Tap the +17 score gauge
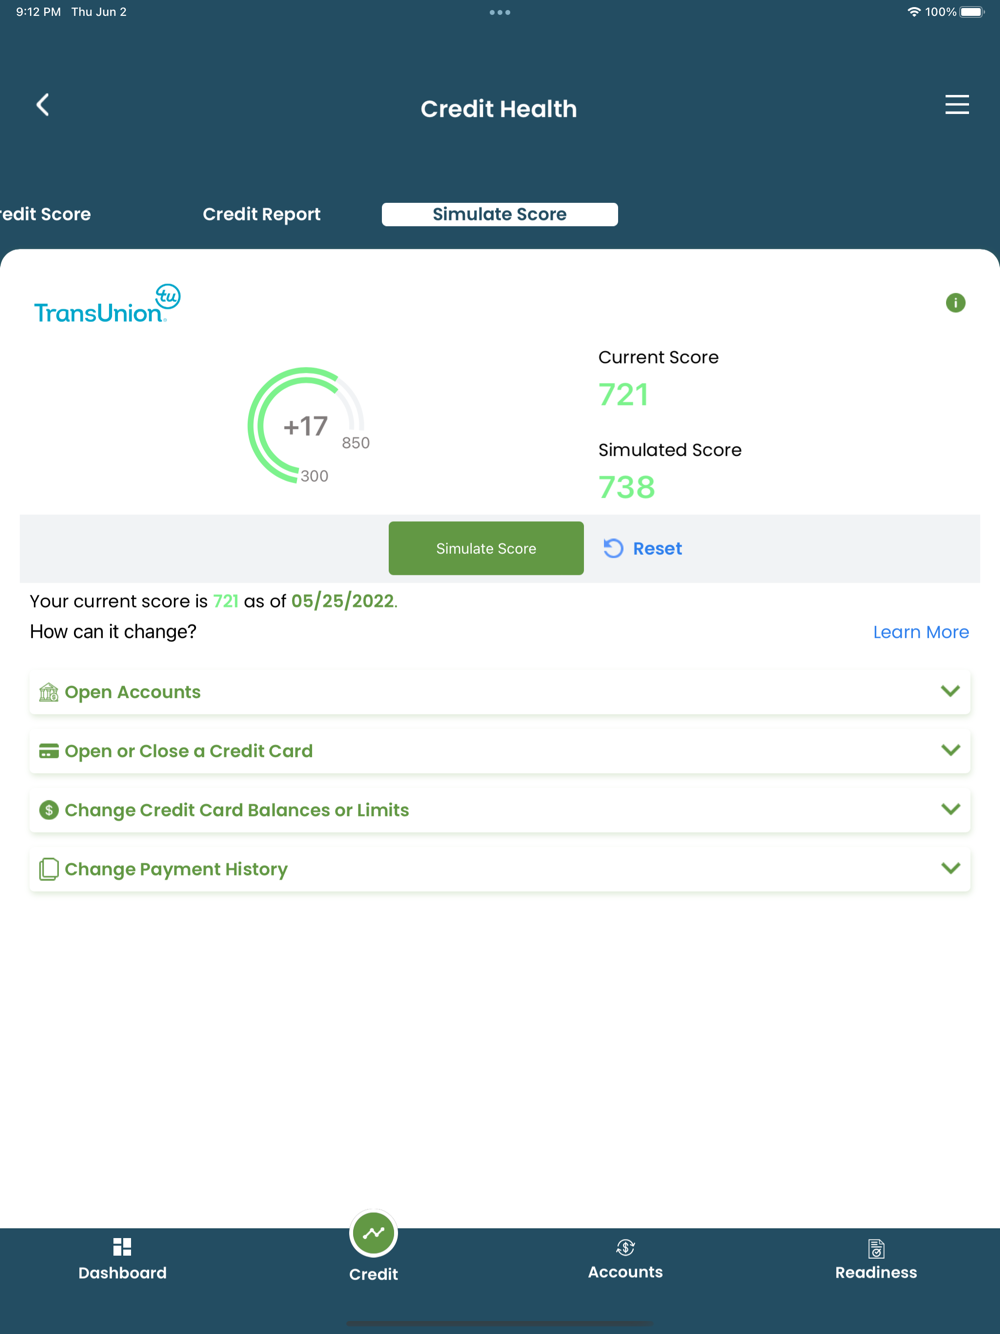The image size is (1000, 1334). pos(306,426)
